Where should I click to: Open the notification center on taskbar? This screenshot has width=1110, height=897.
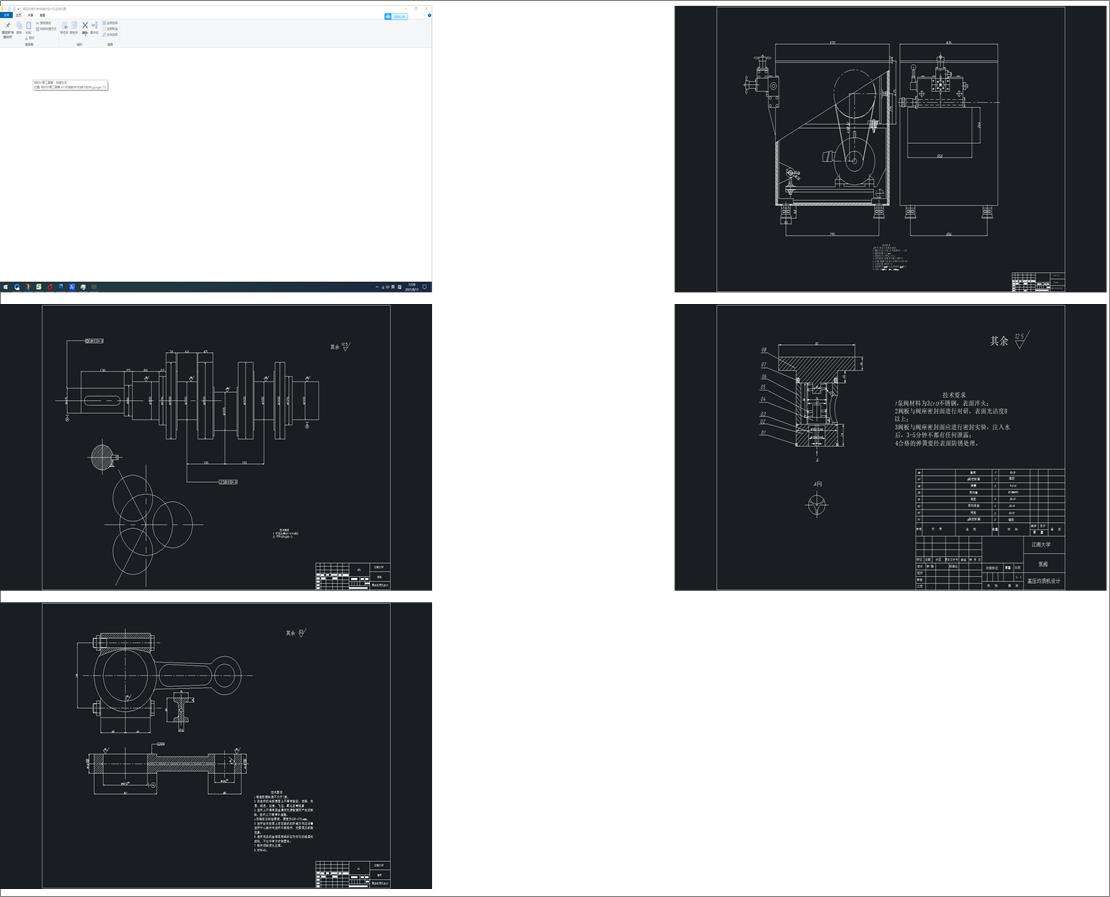425,287
